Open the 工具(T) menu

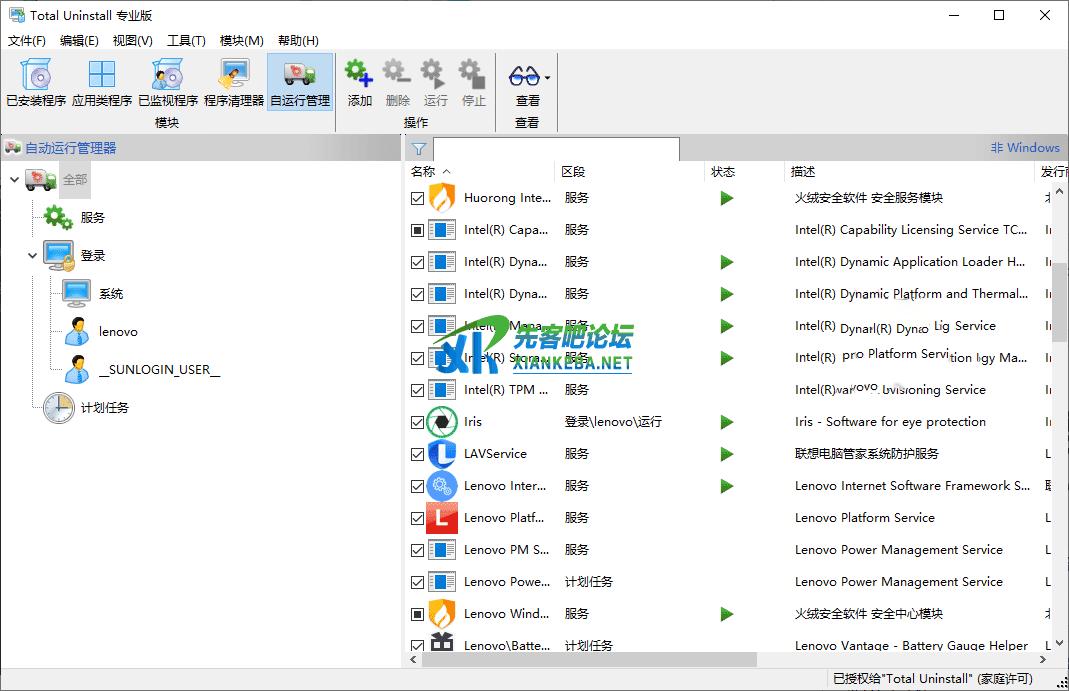[x=186, y=41]
